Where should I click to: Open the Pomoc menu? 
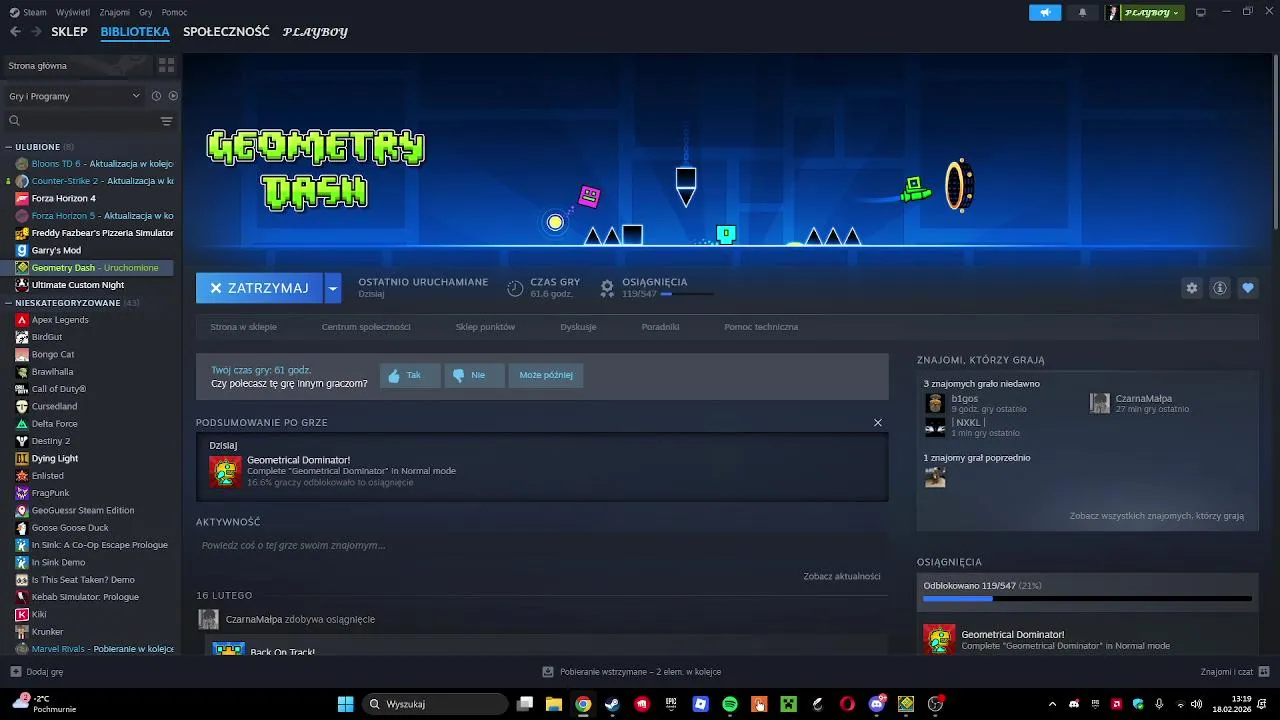pos(174,12)
